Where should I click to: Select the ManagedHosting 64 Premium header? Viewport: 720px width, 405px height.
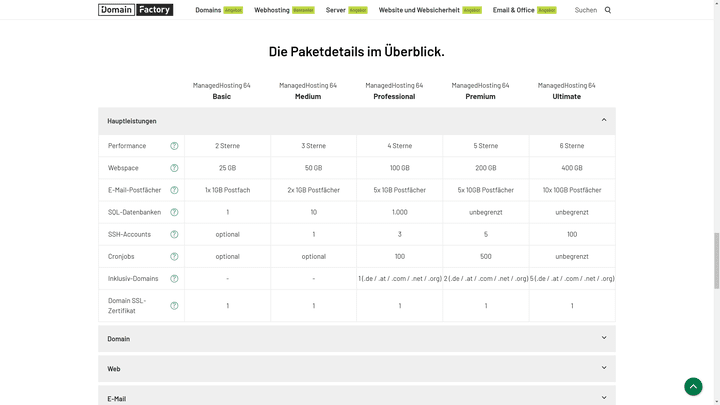[x=480, y=91]
